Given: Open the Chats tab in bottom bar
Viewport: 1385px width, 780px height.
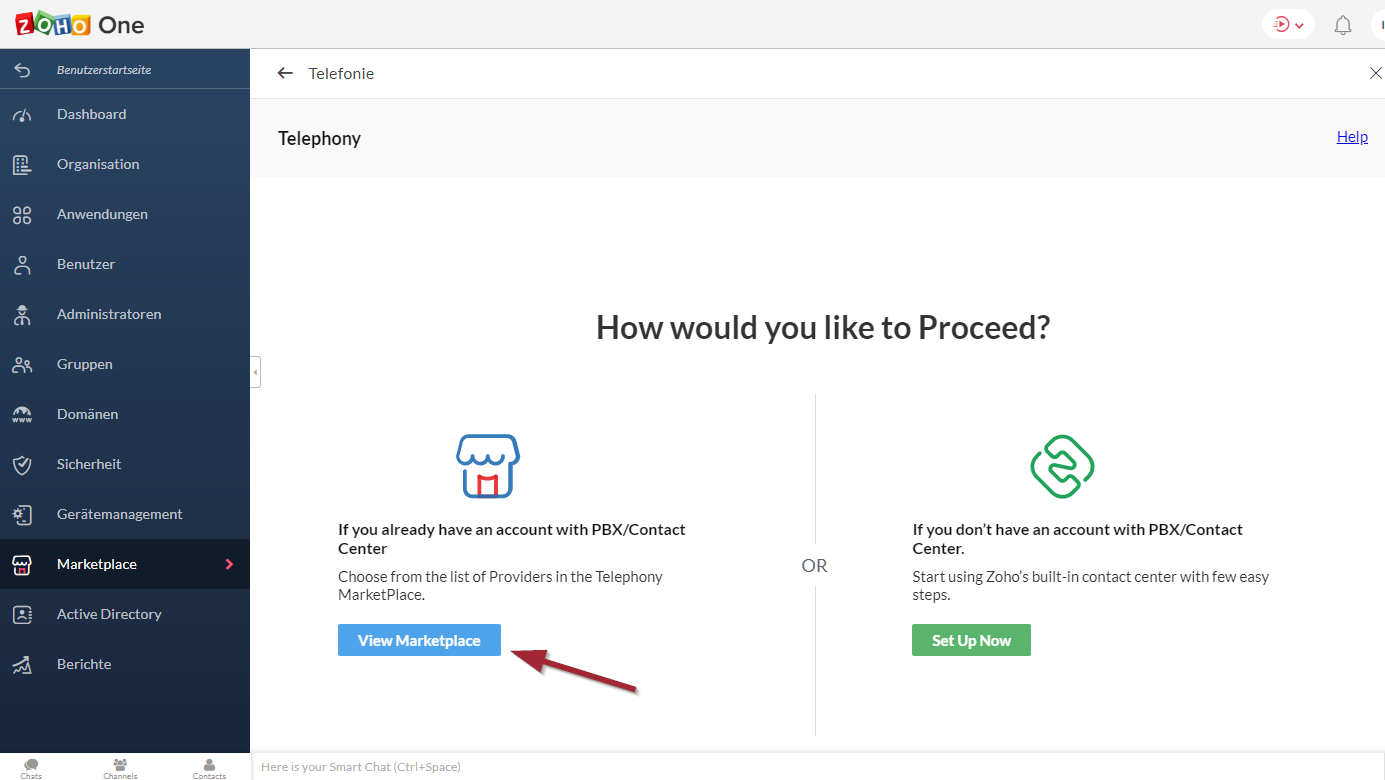Looking at the screenshot, I should 32,768.
